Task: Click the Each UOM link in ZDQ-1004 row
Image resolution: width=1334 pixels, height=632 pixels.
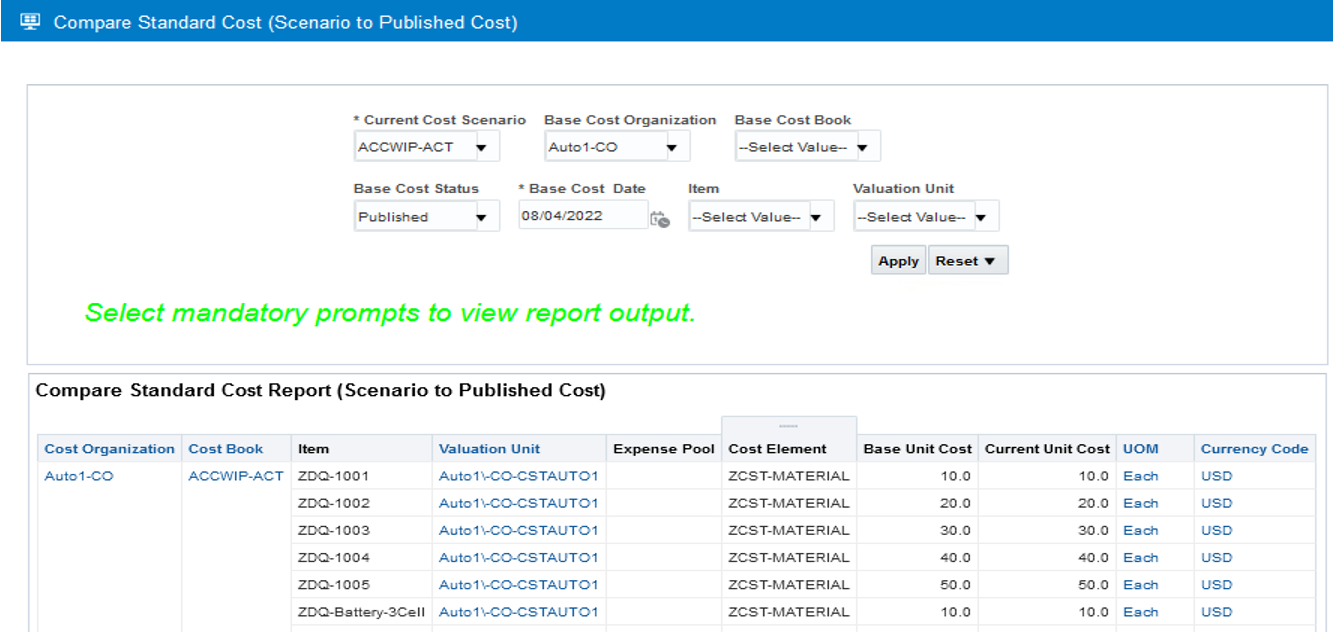Action: click(1140, 557)
